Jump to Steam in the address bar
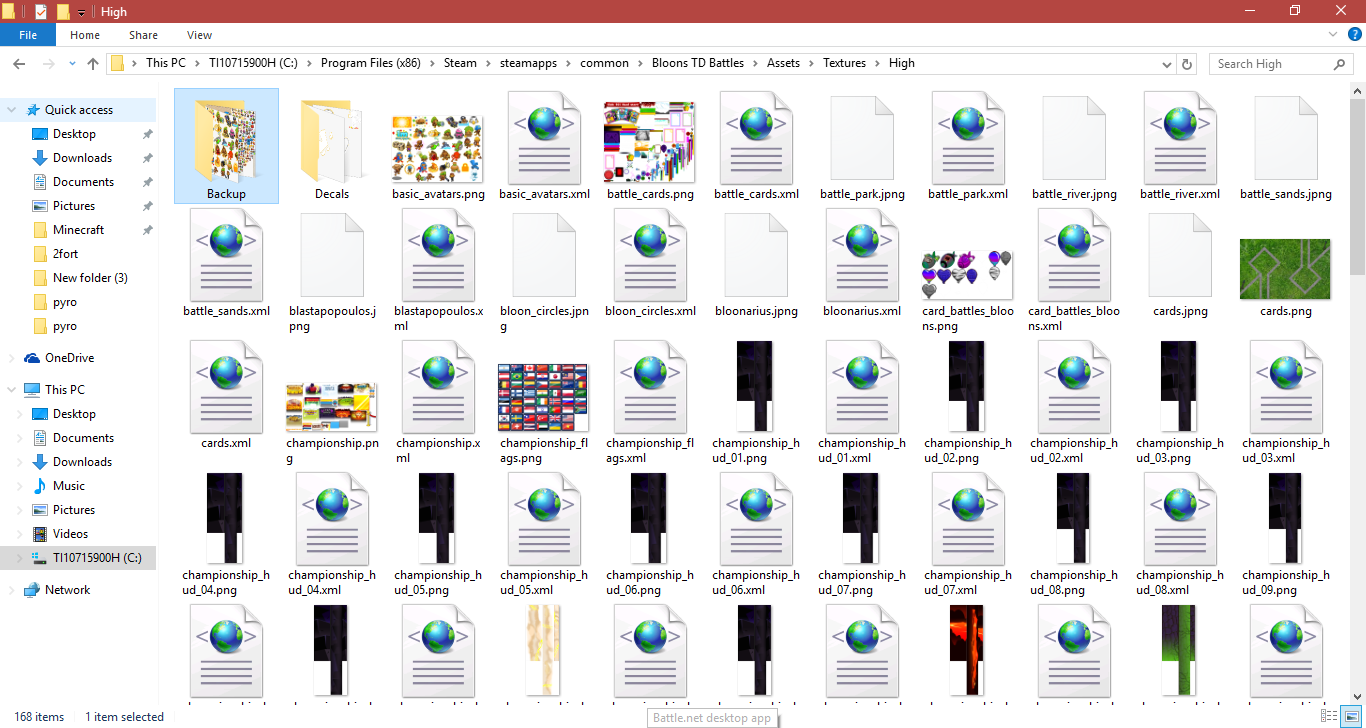The image size is (1366, 728). (x=460, y=63)
